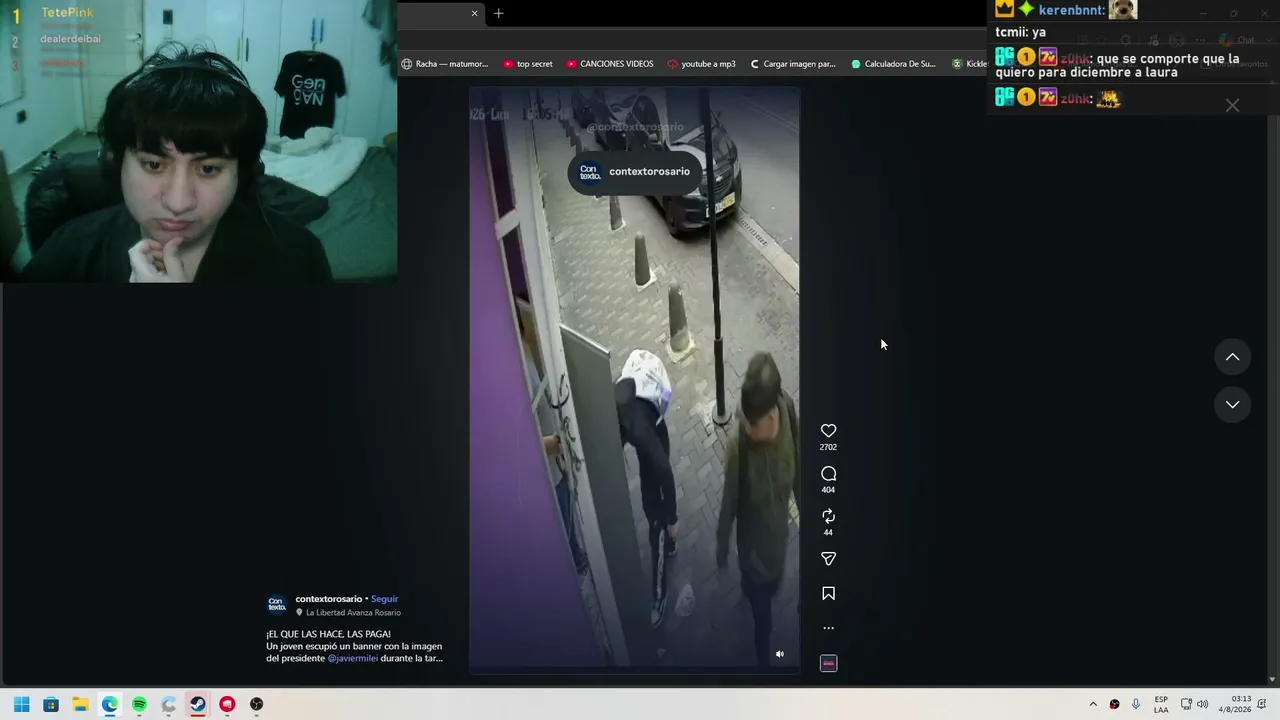Open Spotify from the taskbar

139,704
